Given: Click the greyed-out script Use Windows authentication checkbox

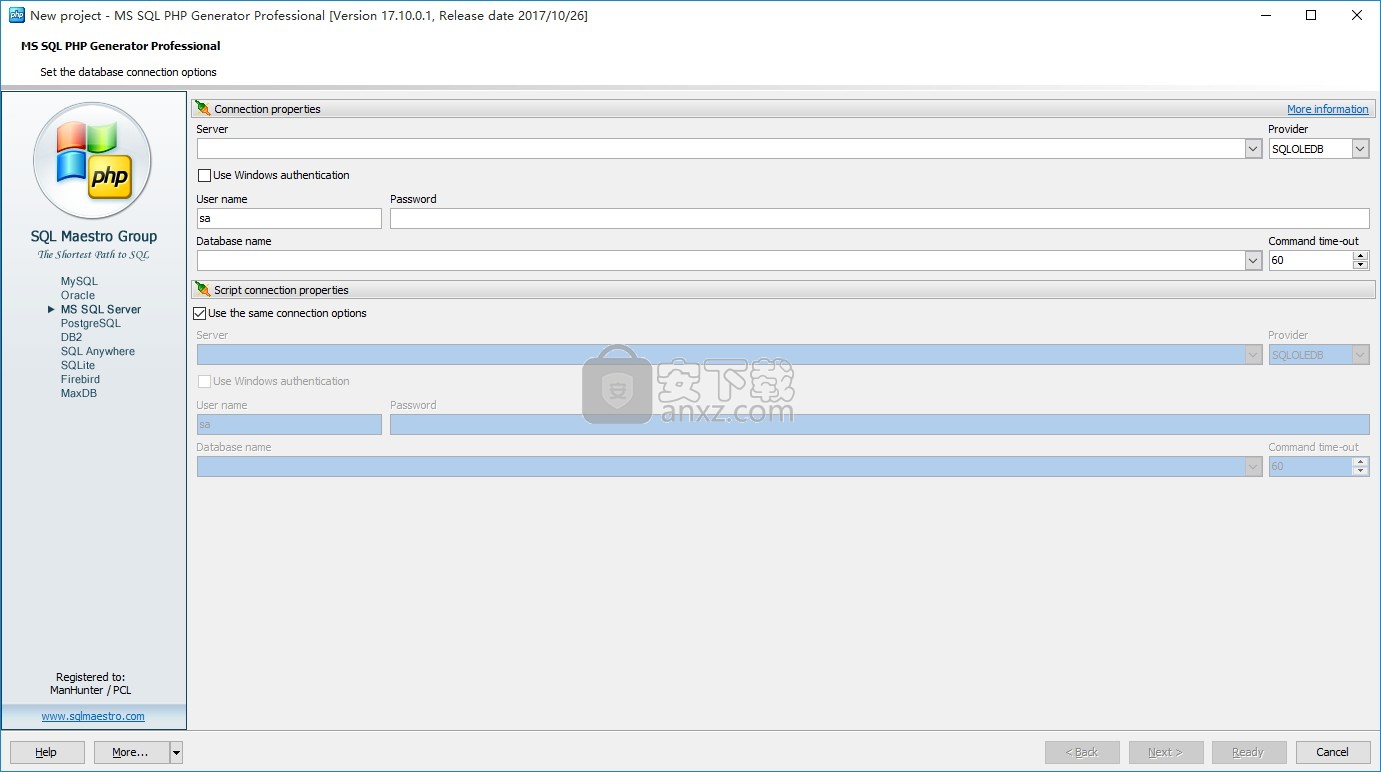Looking at the screenshot, I should point(205,382).
